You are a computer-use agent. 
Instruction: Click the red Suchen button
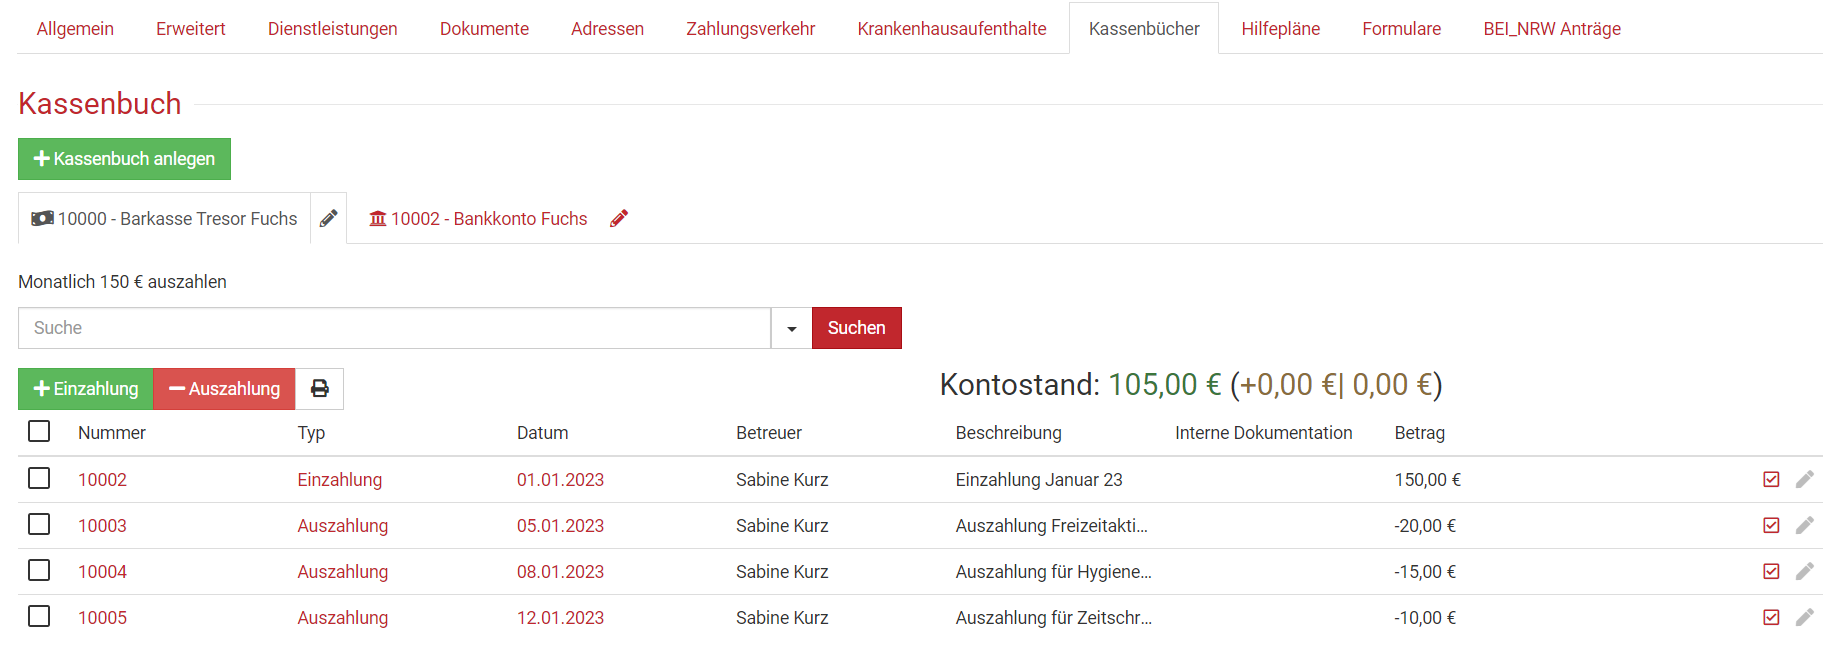coord(856,328)
